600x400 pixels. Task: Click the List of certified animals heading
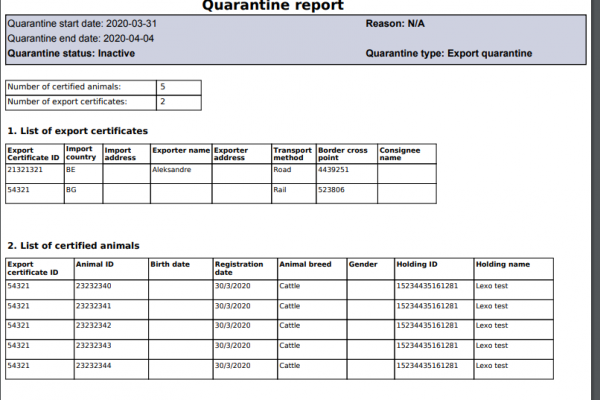(73, 245)
